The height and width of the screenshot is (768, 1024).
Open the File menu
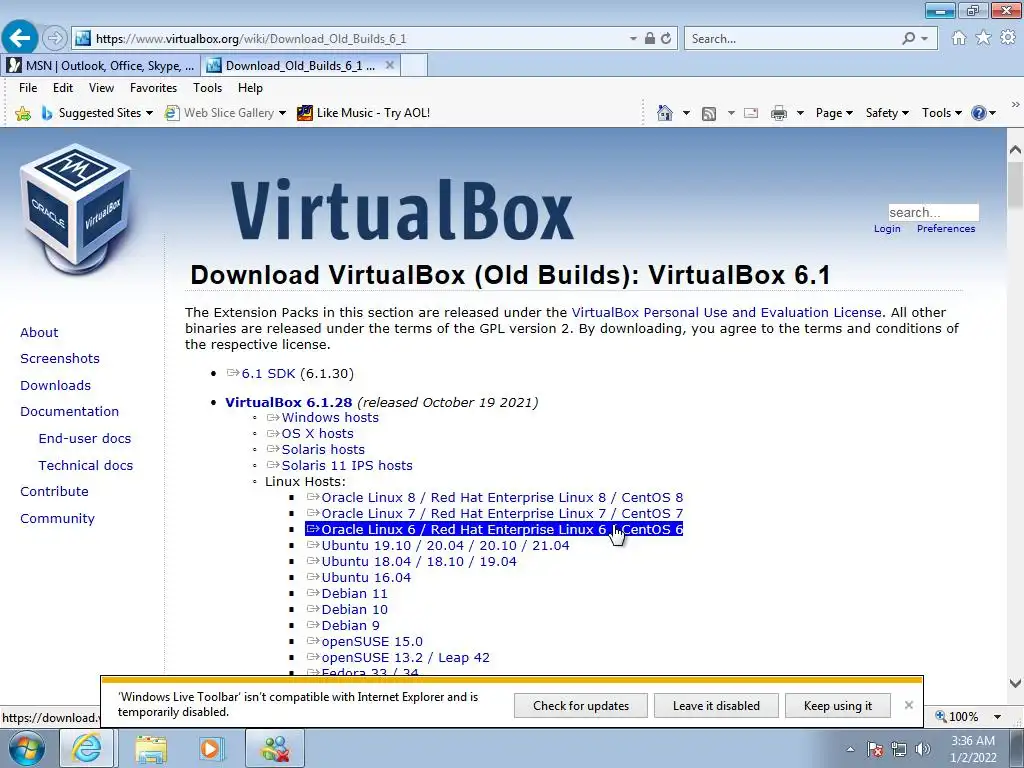(28, 88)
